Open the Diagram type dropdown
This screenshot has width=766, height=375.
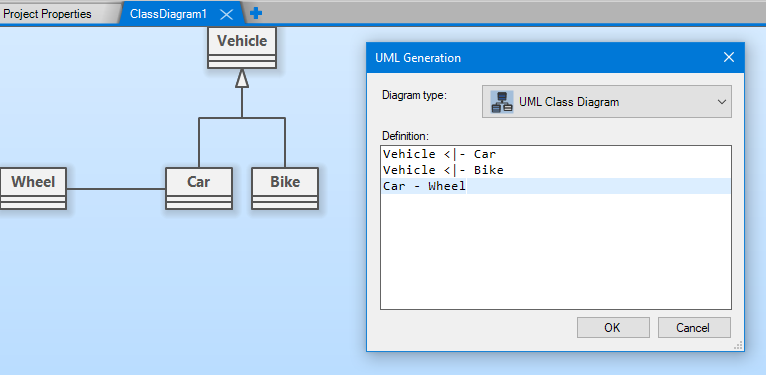coord(606,102)
